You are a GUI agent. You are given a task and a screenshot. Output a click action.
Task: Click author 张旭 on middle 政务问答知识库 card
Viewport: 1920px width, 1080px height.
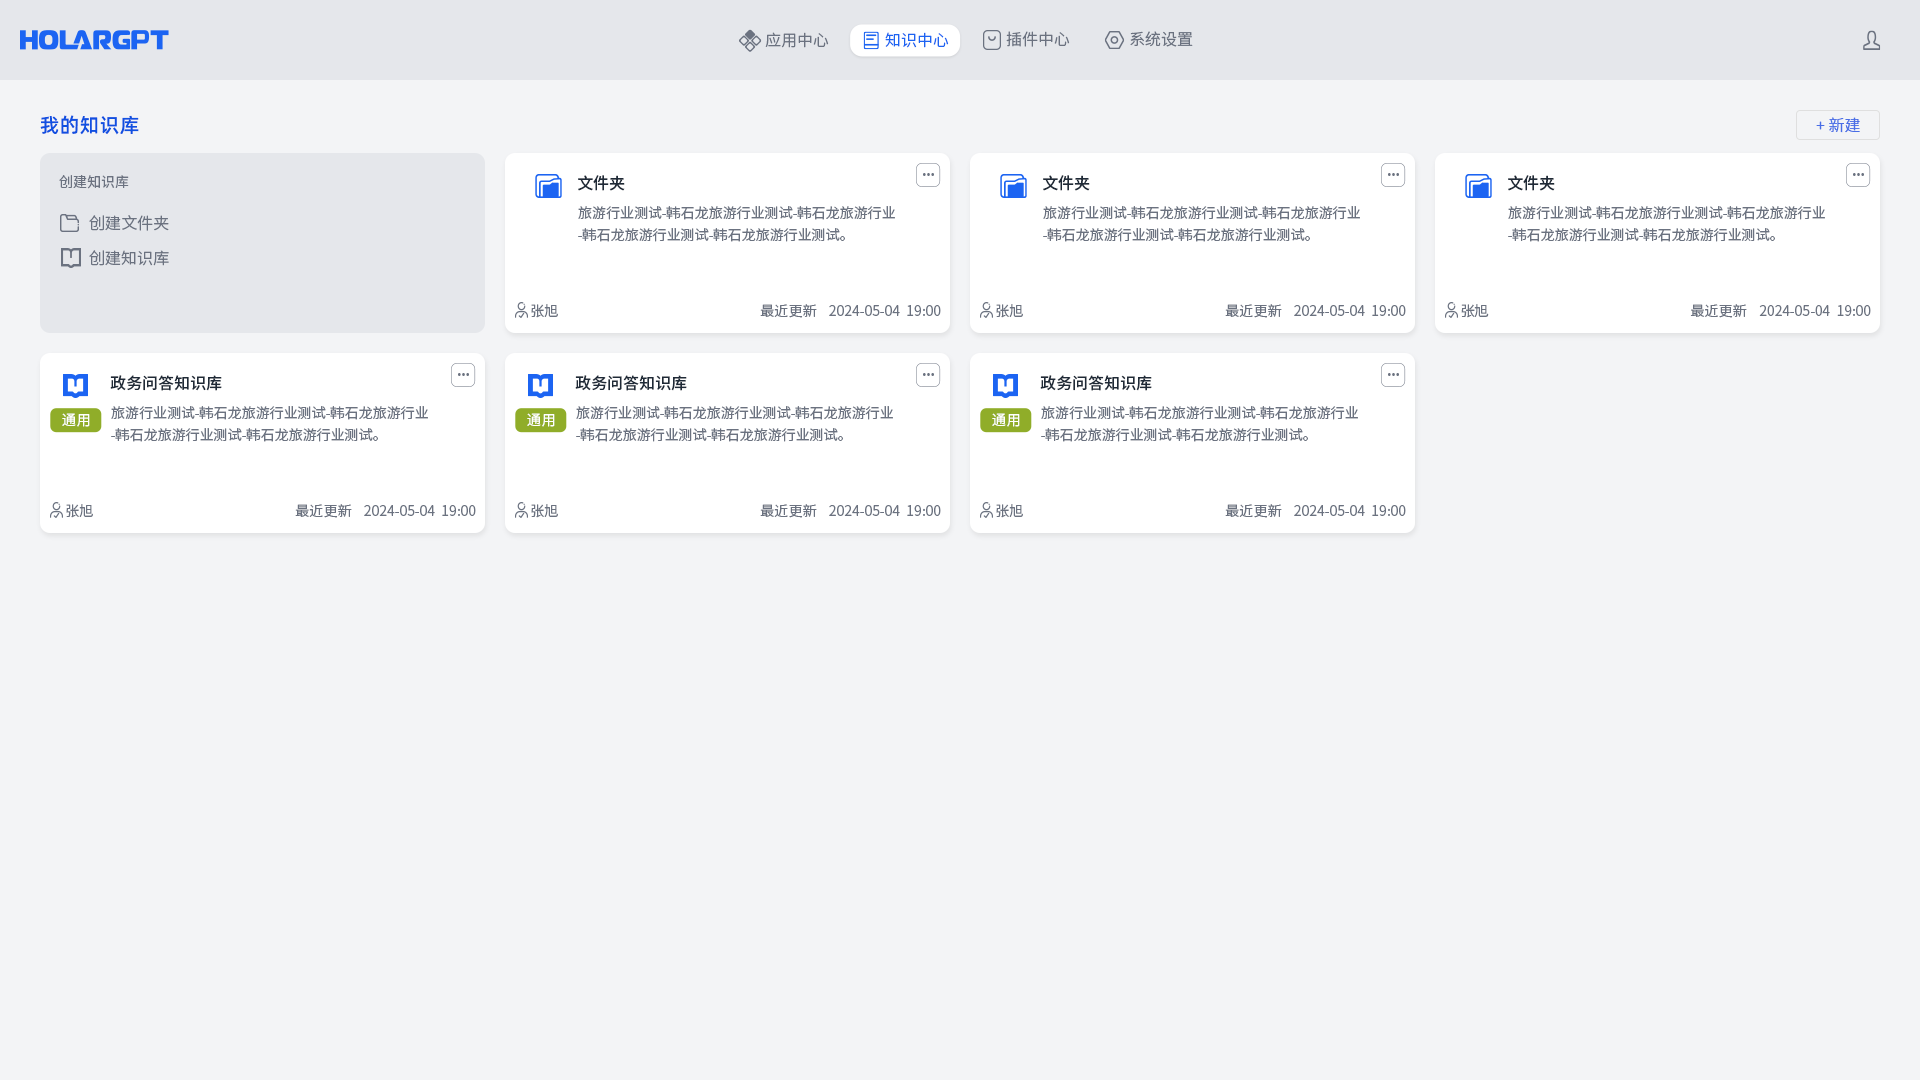[x=537, y=511]
